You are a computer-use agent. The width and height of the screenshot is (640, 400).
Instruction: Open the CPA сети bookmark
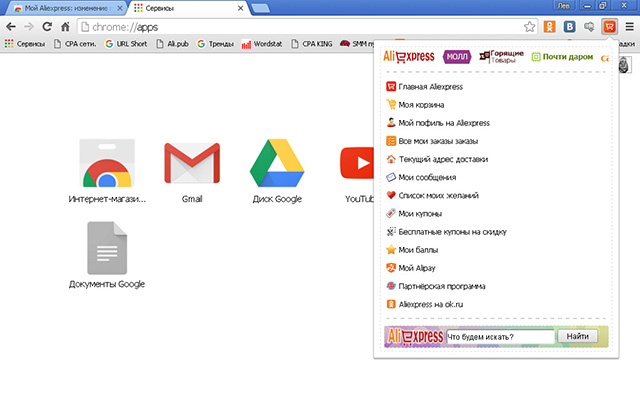coord(75,44)
